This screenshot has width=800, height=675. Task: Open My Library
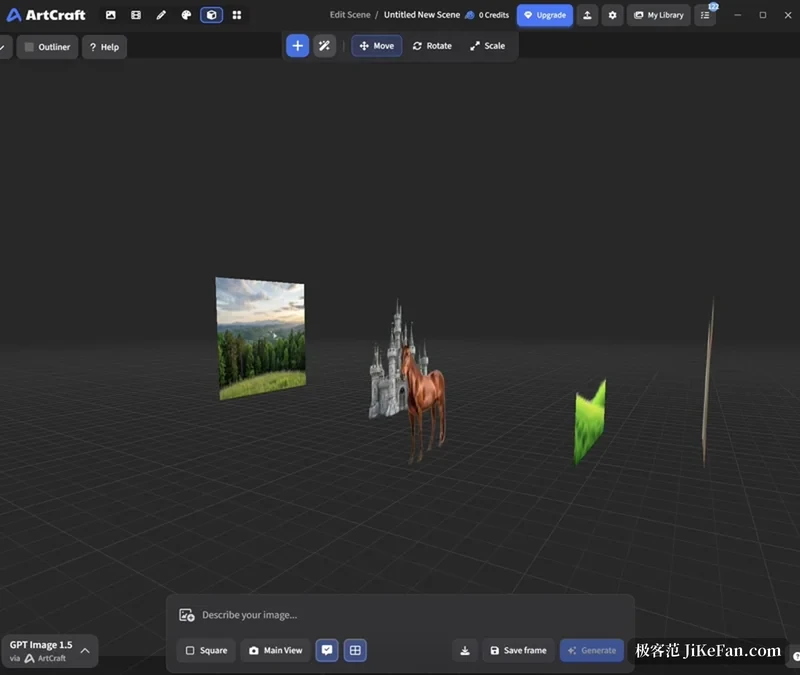659,15
